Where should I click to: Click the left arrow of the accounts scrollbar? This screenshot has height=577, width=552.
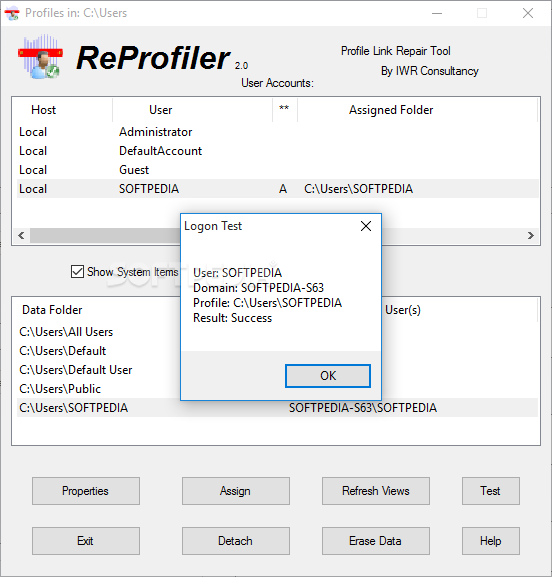pyautogui.click(x=21, y=236)
